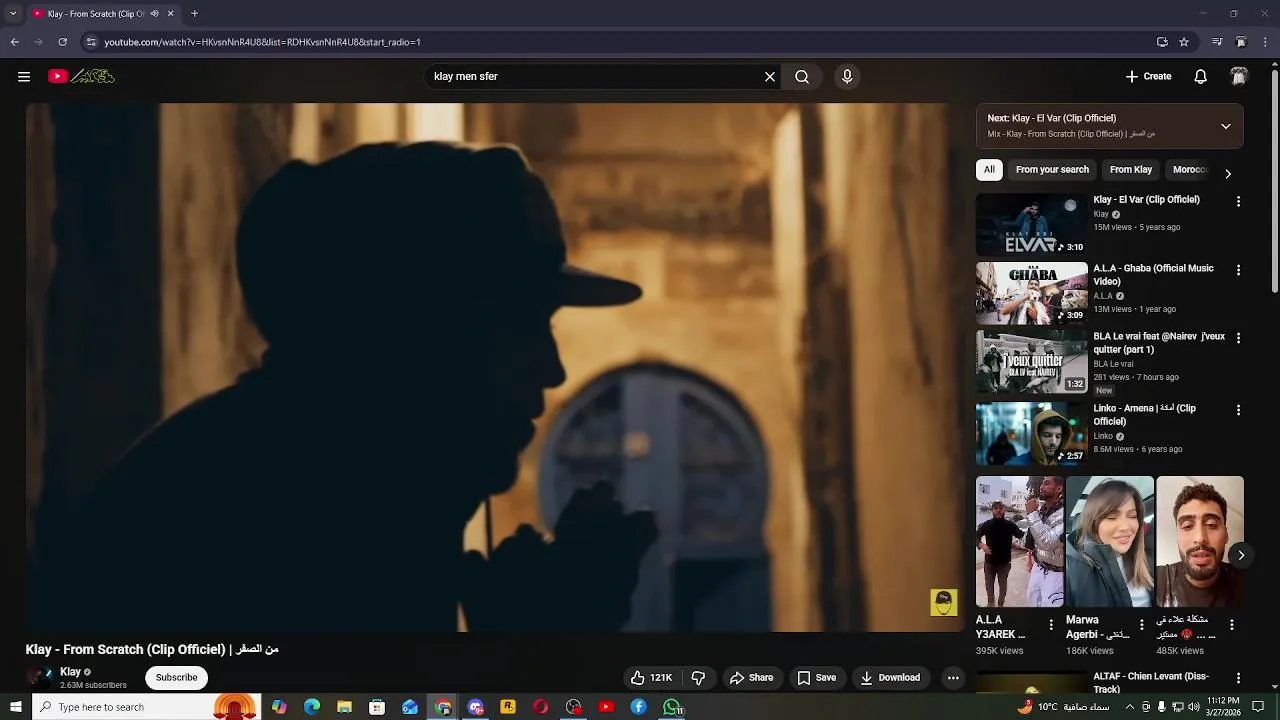The height and width of the screenshot is (720, 1280).
Task: View site information icon in address bar
Action: [x=91, y=42]
